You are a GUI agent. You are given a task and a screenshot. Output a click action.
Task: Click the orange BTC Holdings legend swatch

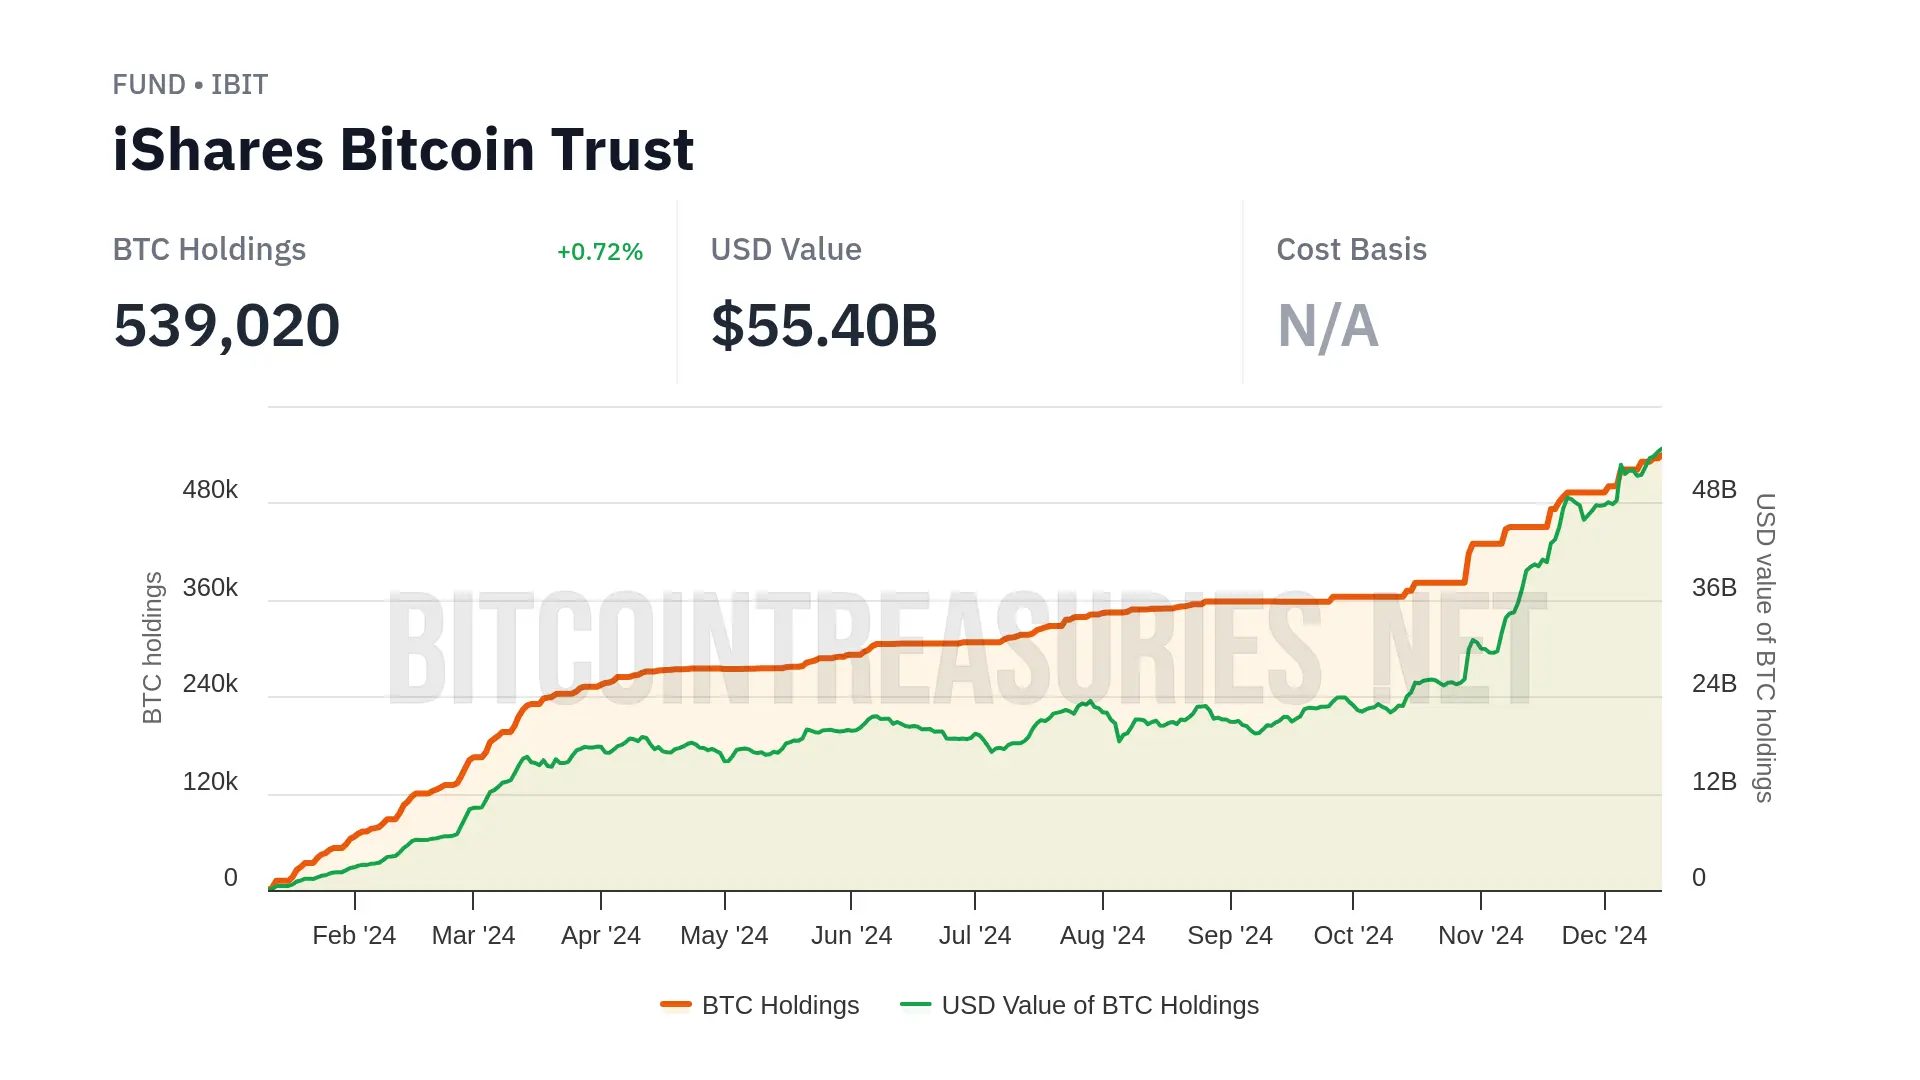click(676, 1004)
